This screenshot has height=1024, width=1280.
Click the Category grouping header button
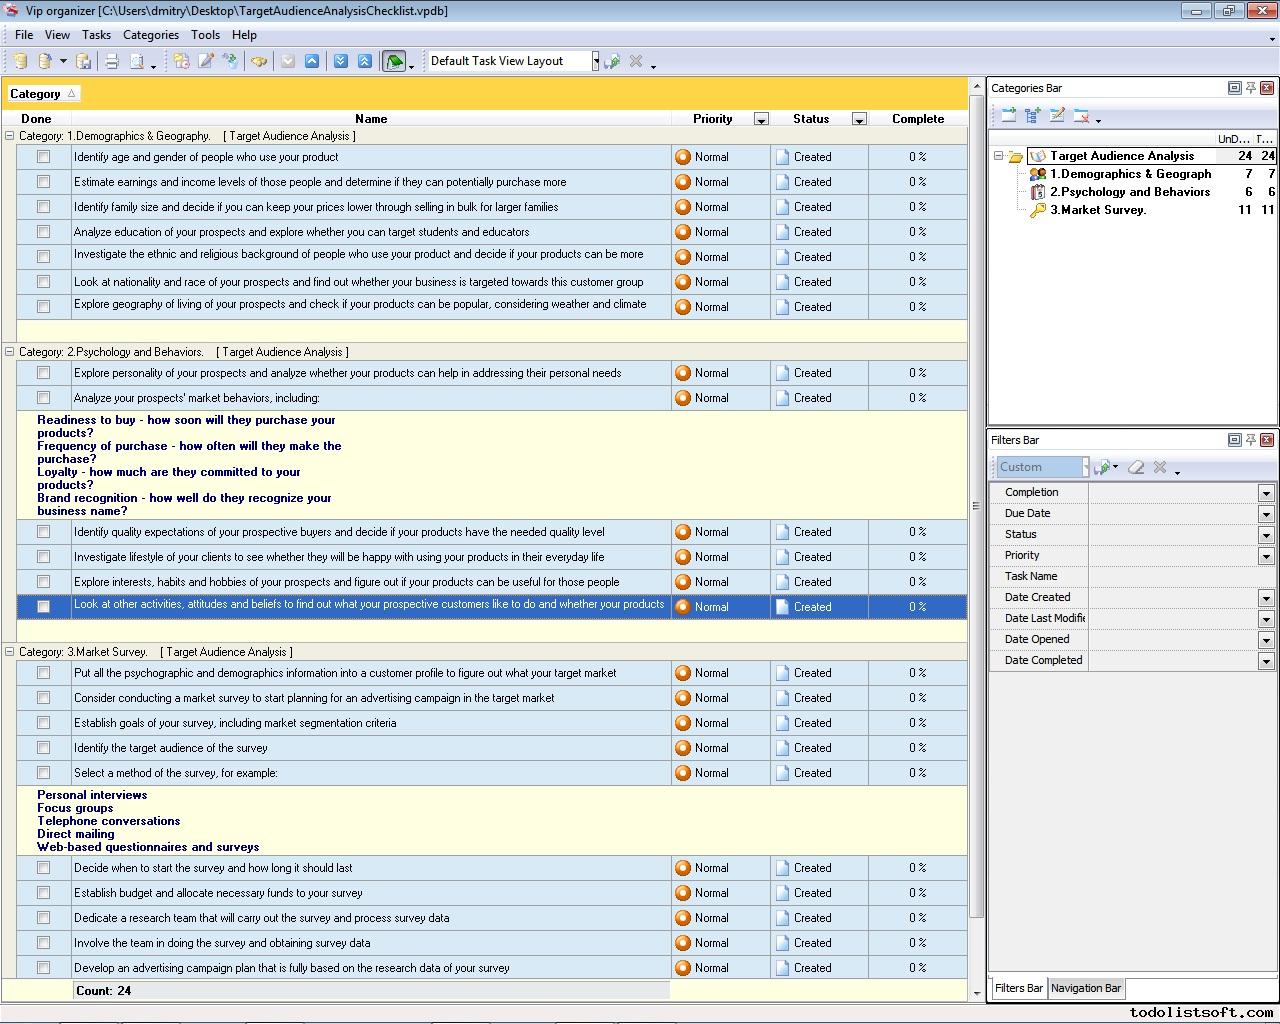[x=42, y=94]
